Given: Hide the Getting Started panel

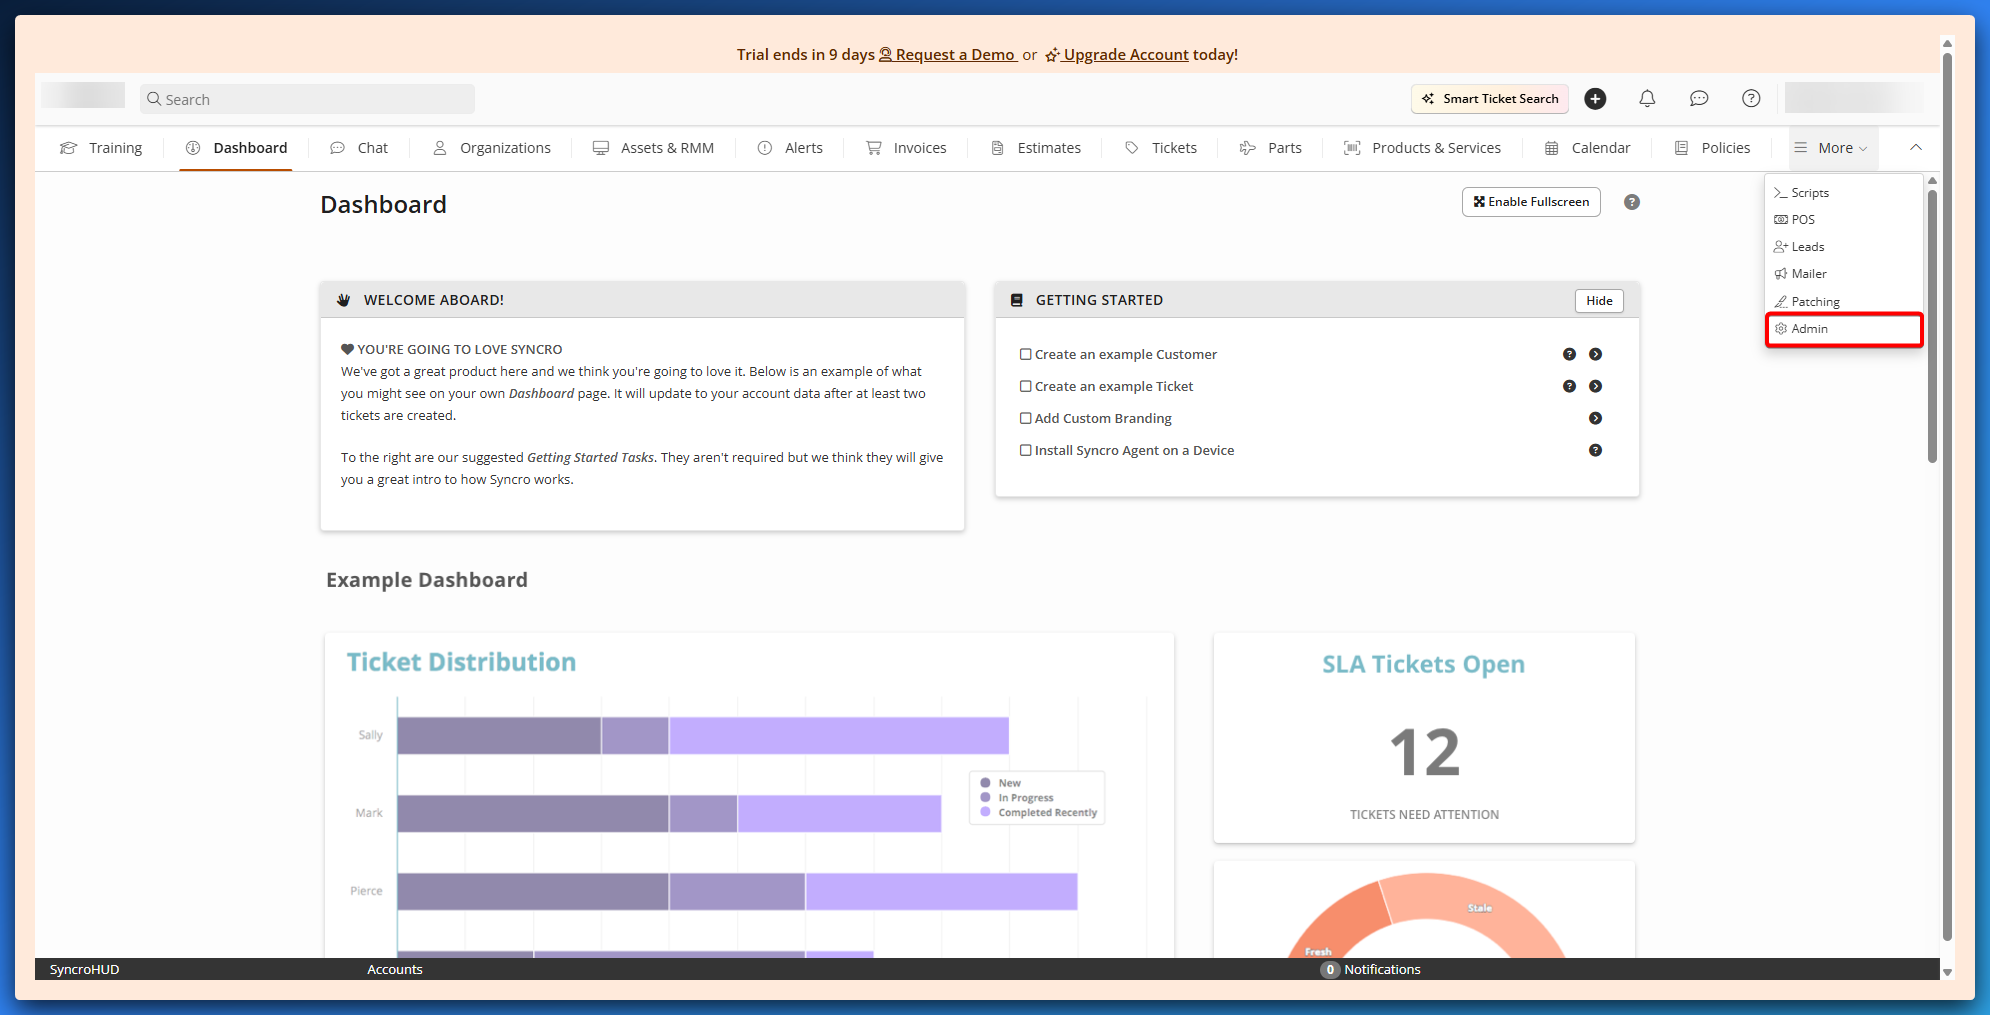Looking at the screenshot, I should pos(1599,301).
